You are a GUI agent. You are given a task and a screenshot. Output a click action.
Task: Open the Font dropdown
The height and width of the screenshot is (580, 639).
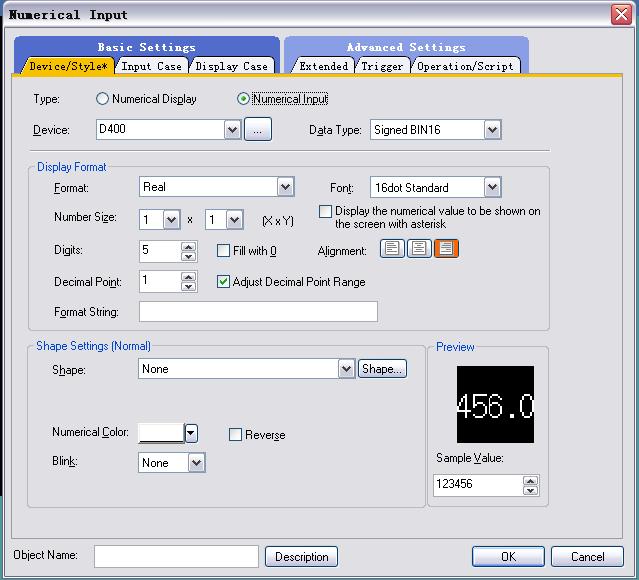491,187
